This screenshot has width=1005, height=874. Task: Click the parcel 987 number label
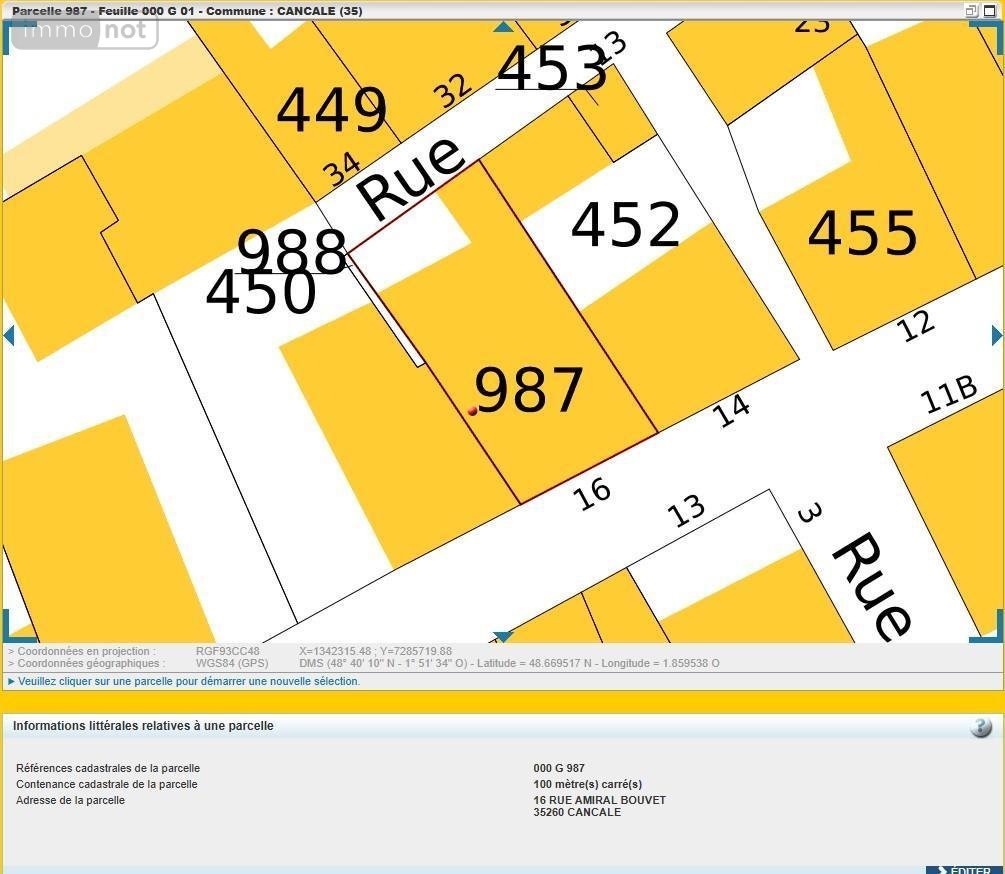click(x=529, y=390)
